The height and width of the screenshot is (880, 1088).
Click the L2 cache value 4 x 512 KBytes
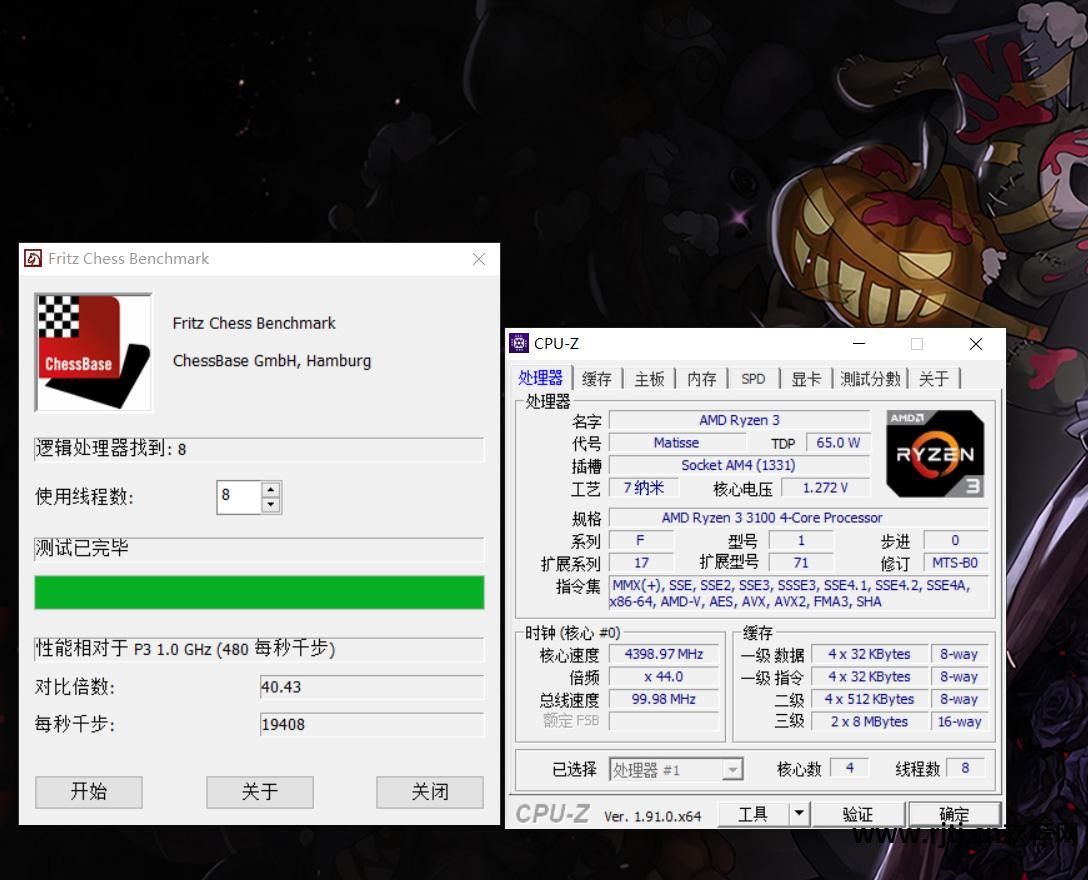869,699
